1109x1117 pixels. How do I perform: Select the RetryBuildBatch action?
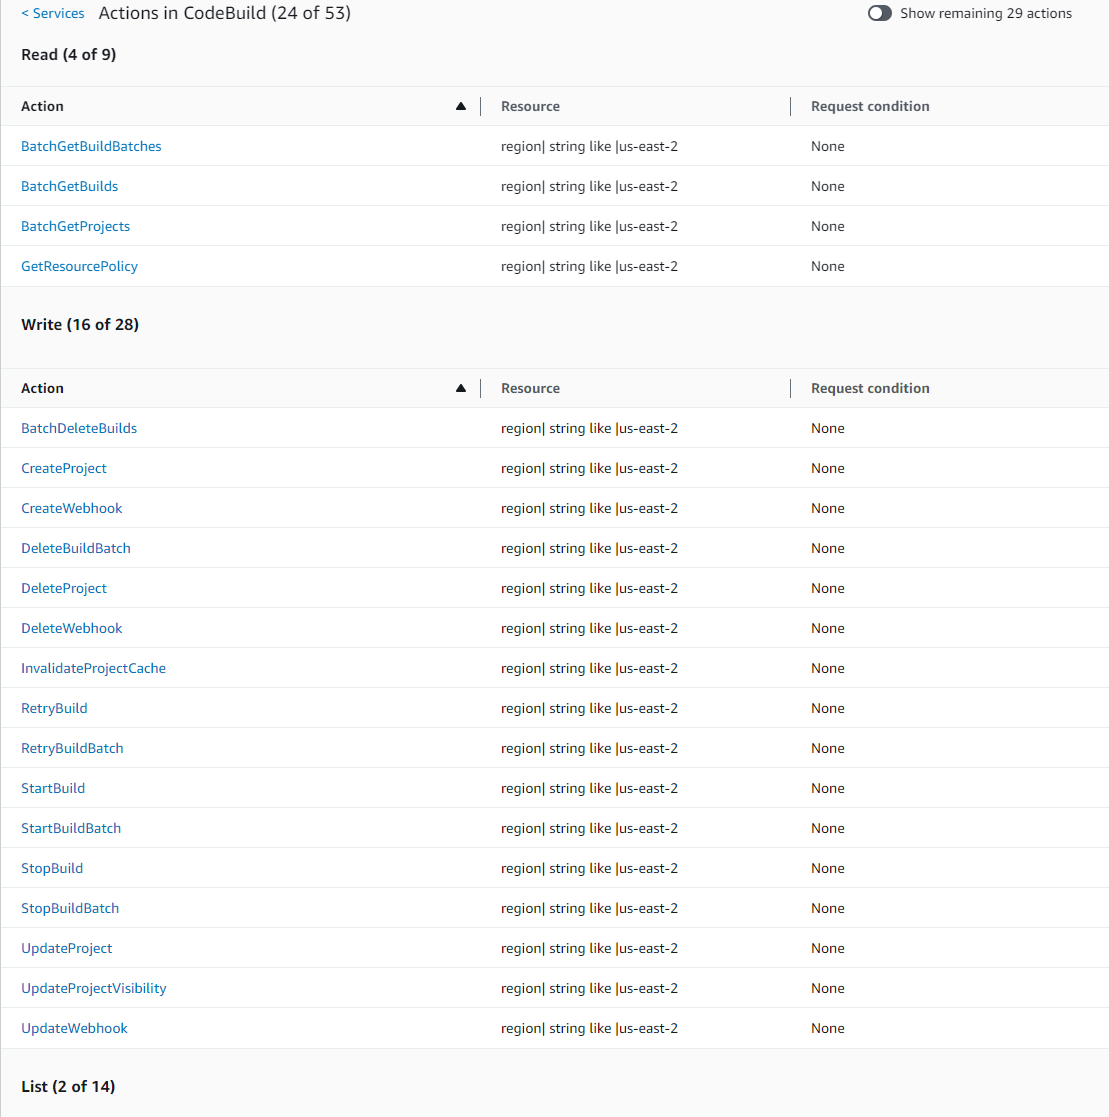tap(72, 748)
